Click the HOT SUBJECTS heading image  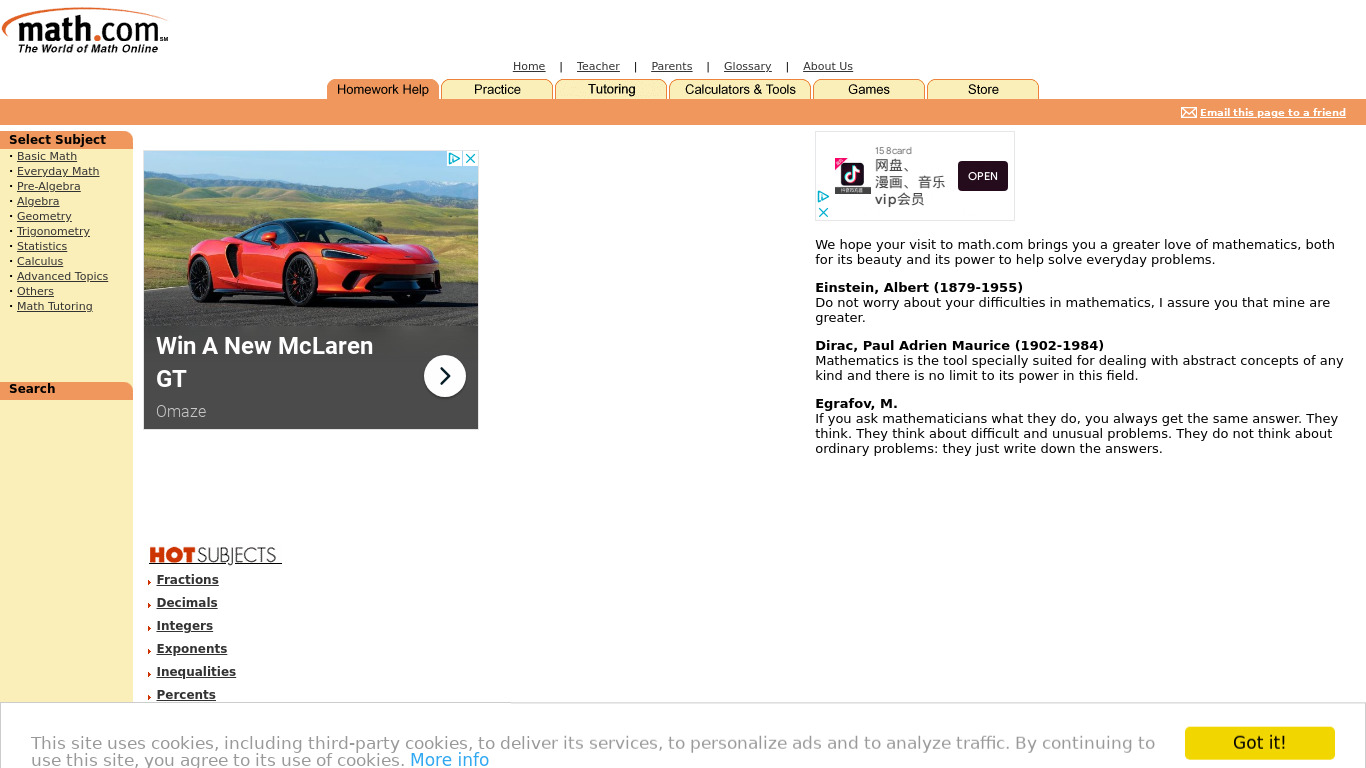215,555
